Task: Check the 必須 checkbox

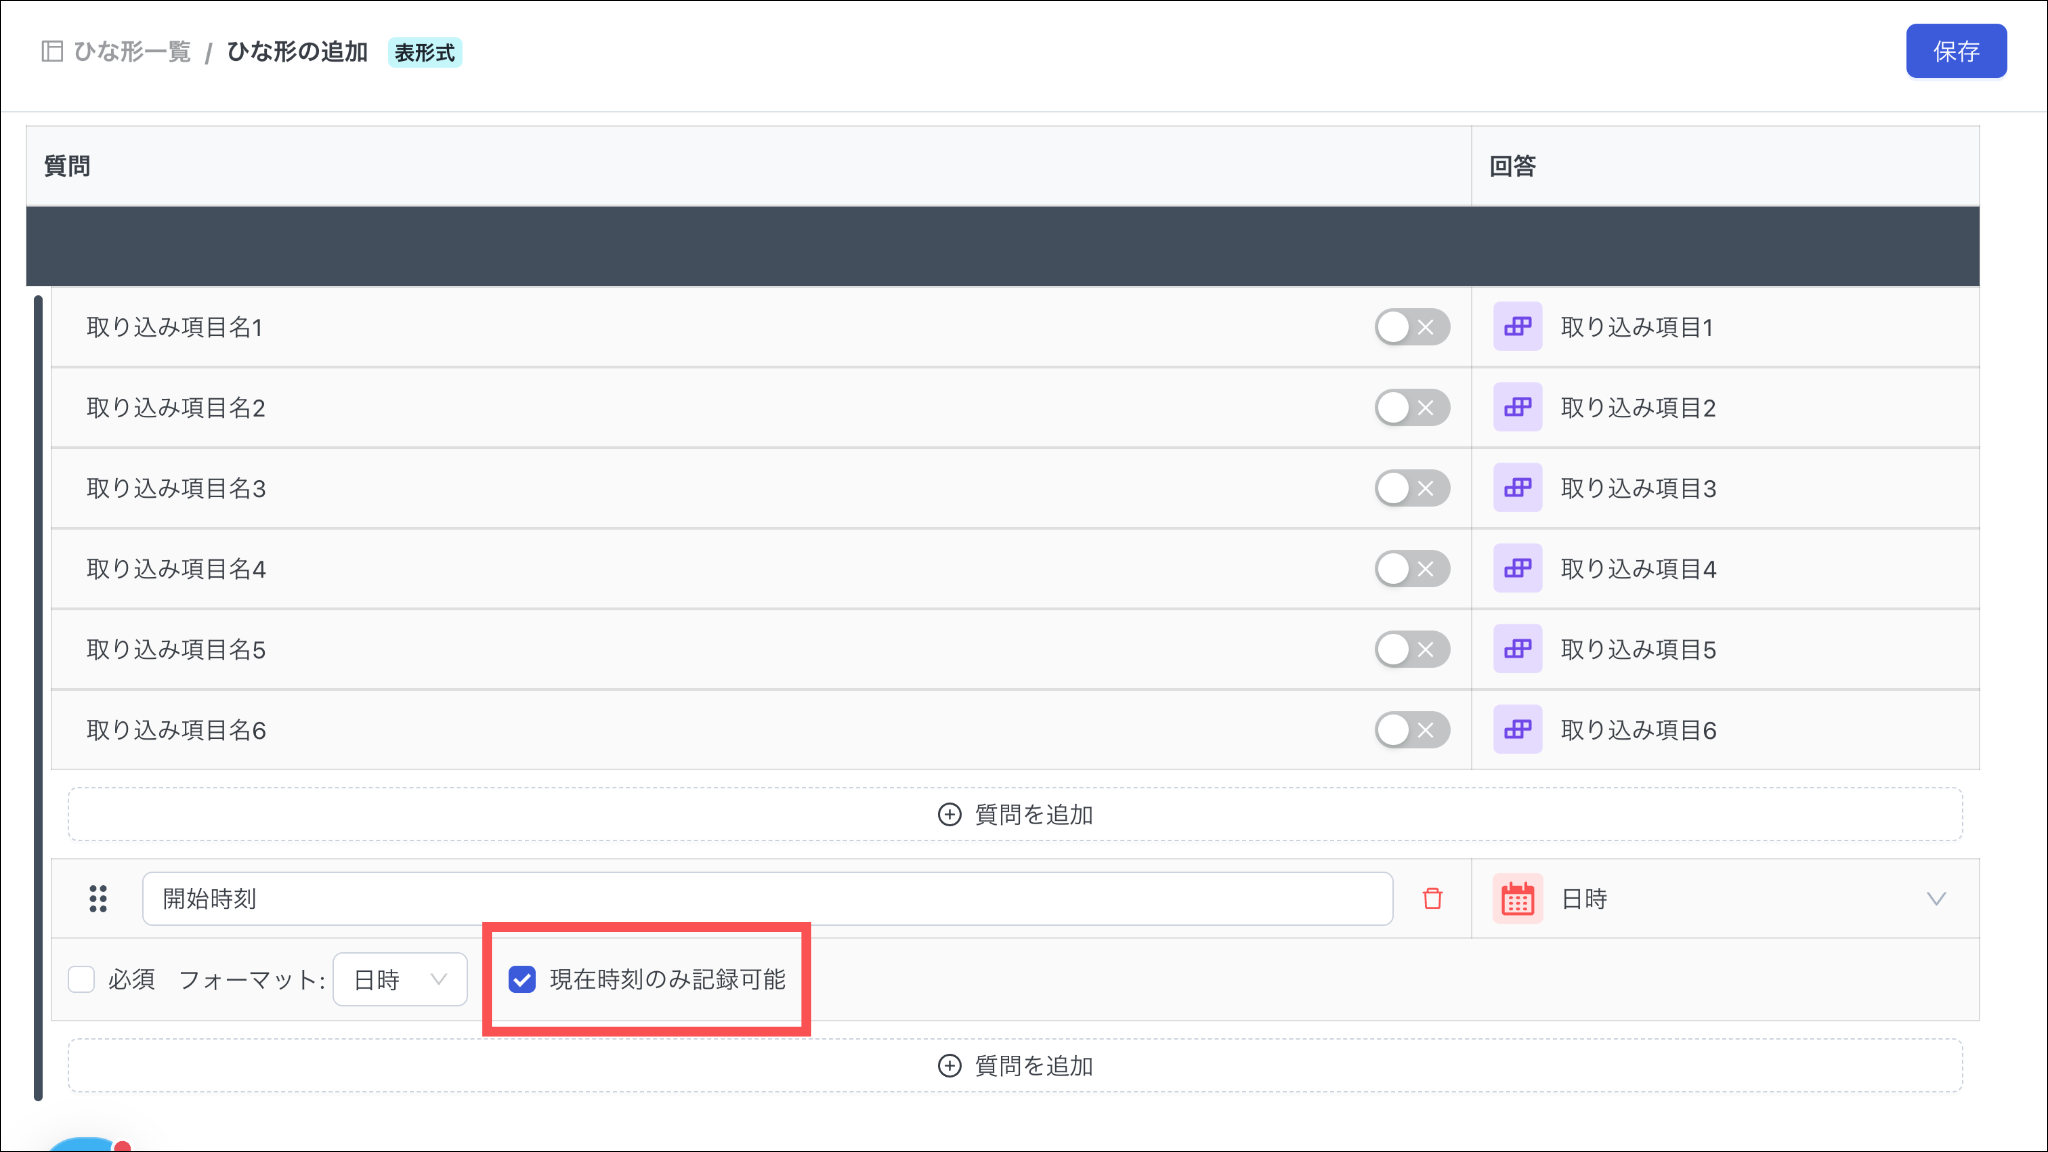Action: pos(81,979)
